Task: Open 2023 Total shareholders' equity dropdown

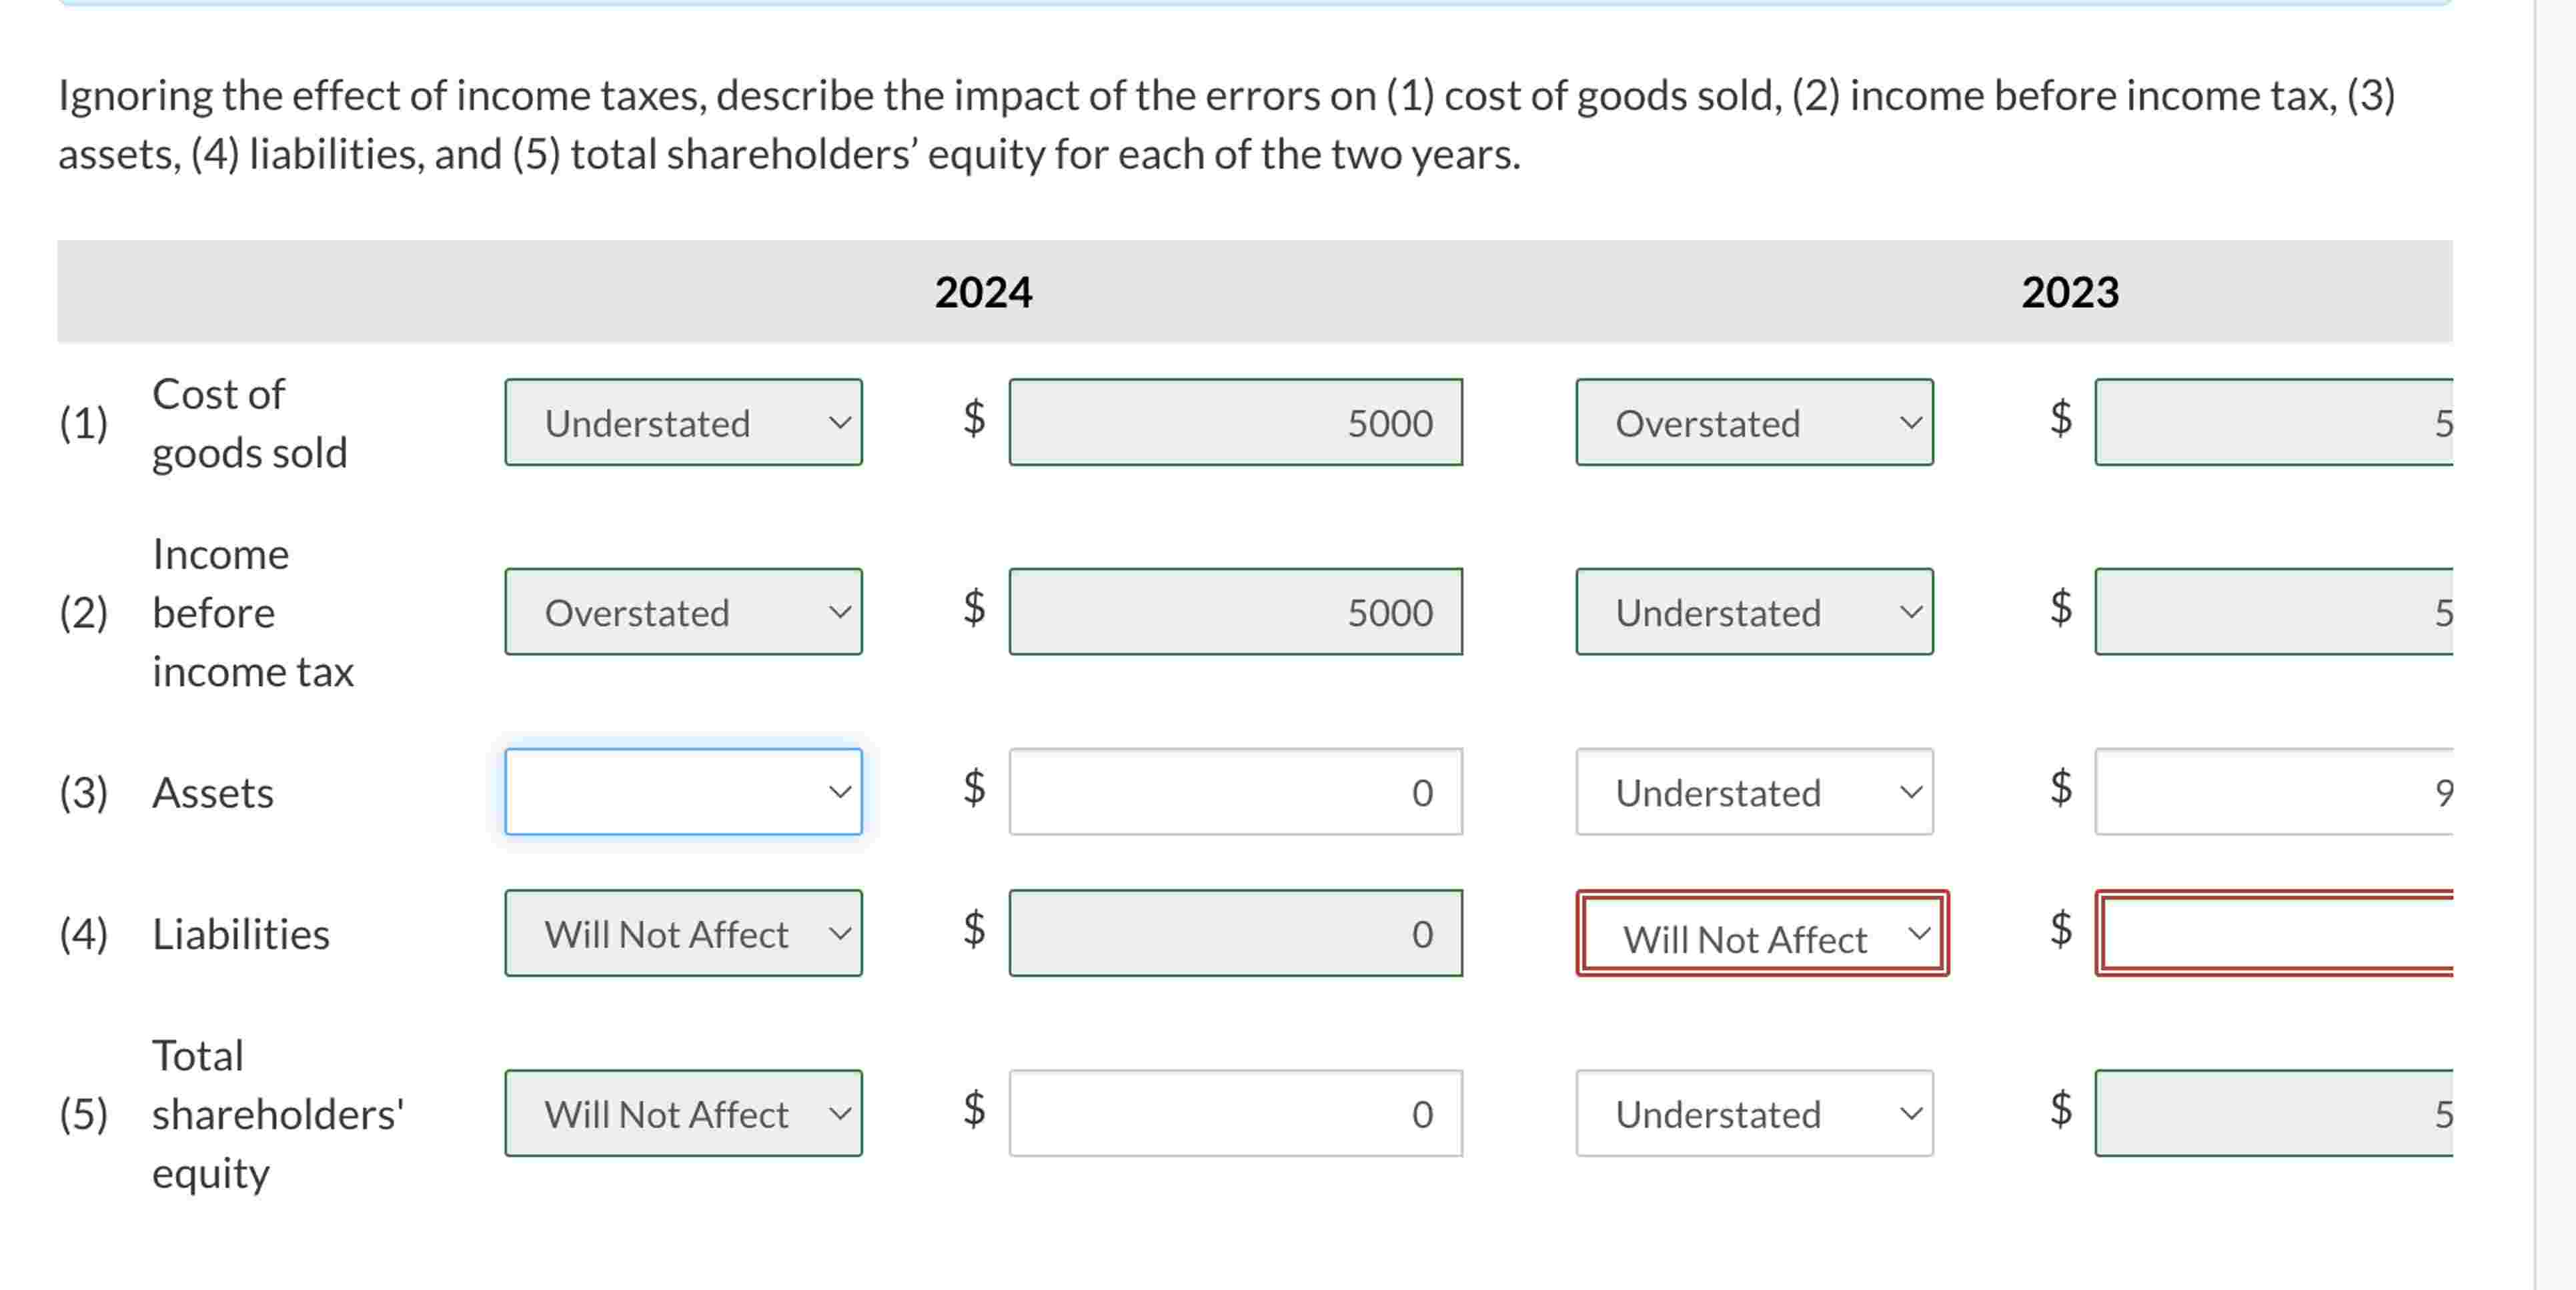Action: click(1754, 1113)
